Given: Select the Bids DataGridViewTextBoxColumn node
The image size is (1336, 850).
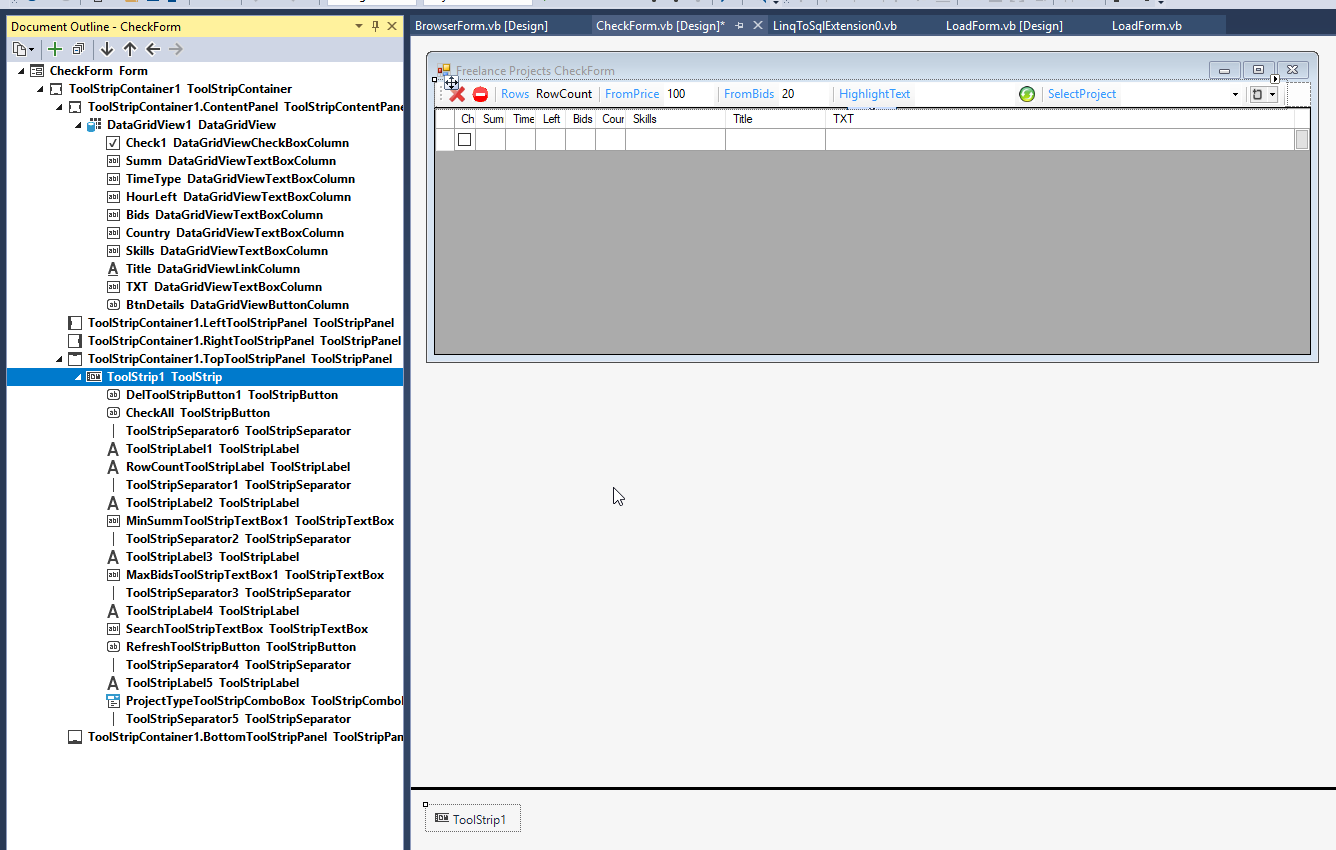Looking at the screenshot, I should [224, 215].
